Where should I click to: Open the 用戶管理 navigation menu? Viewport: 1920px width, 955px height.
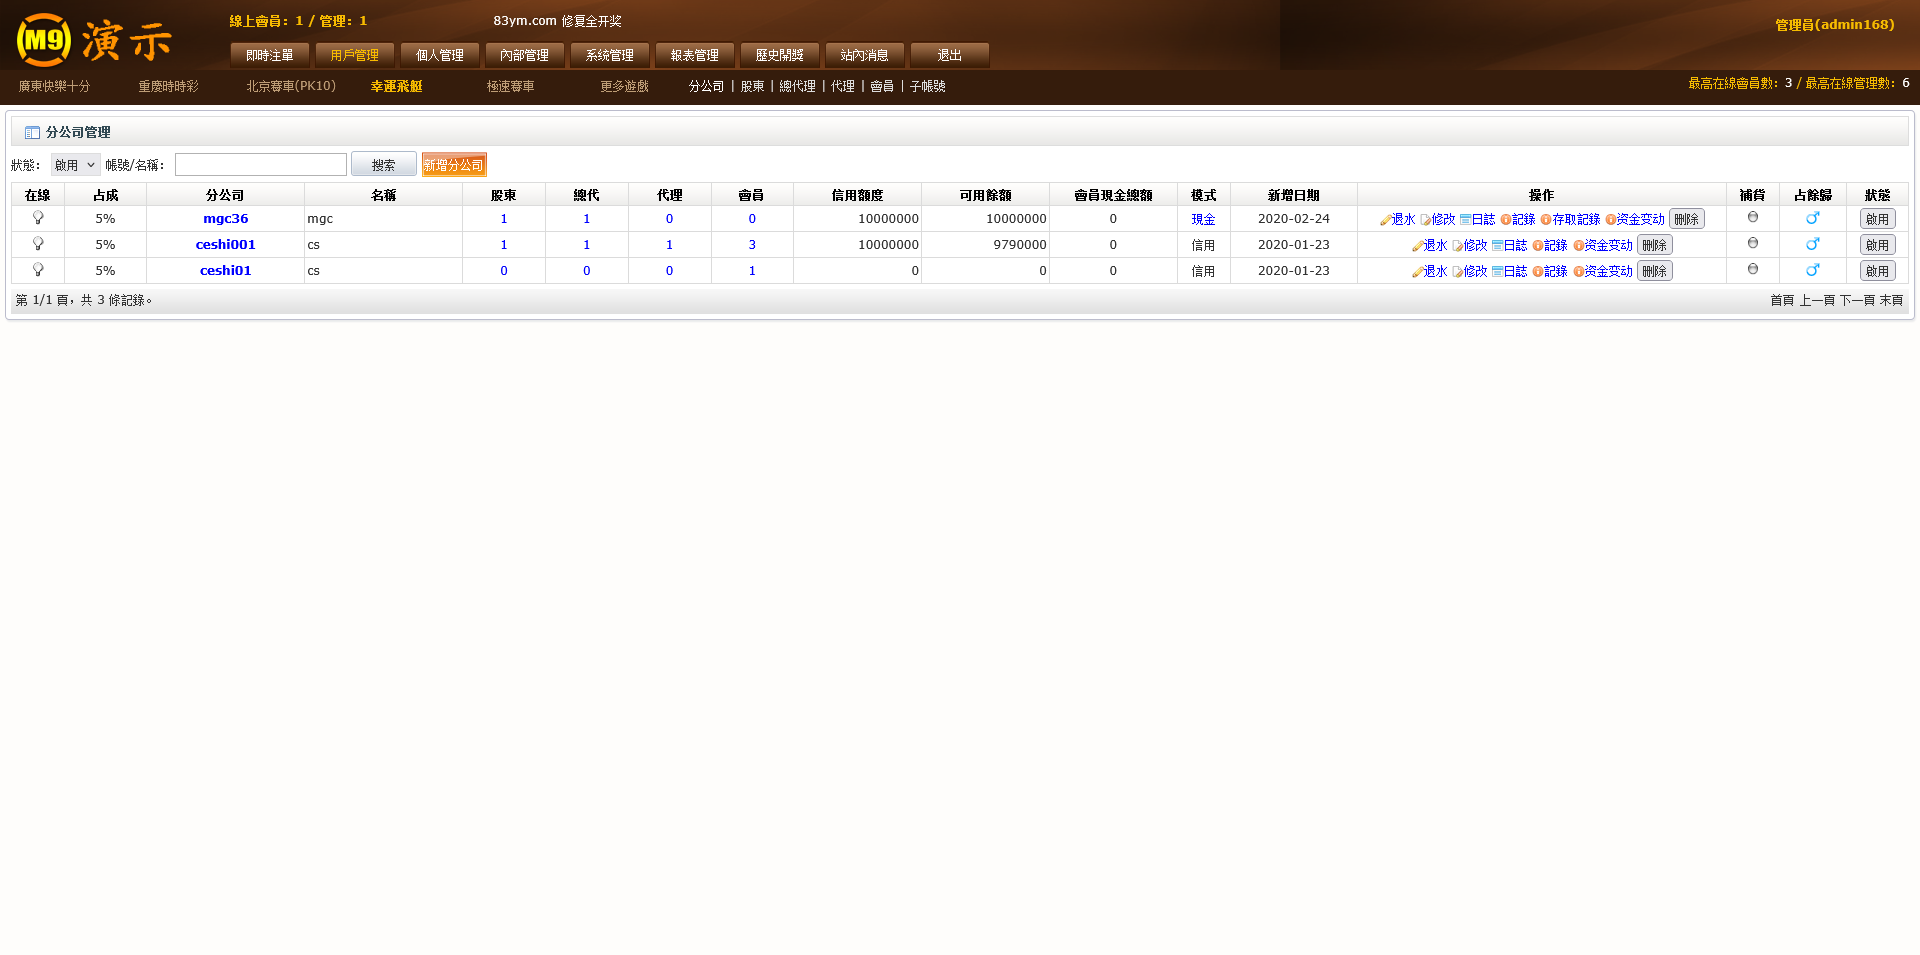[354, 55]
